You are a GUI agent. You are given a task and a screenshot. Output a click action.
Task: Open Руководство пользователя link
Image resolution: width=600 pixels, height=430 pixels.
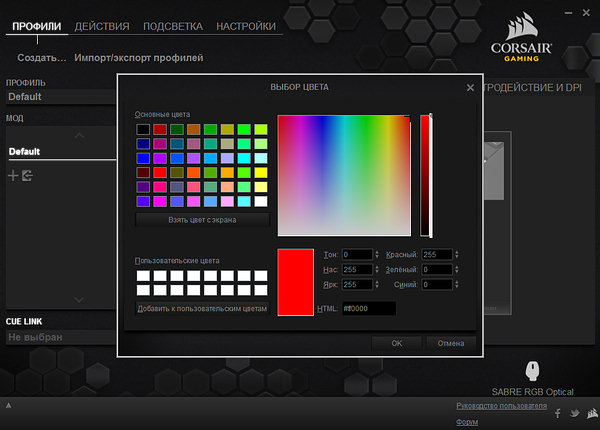click(501, 405)
